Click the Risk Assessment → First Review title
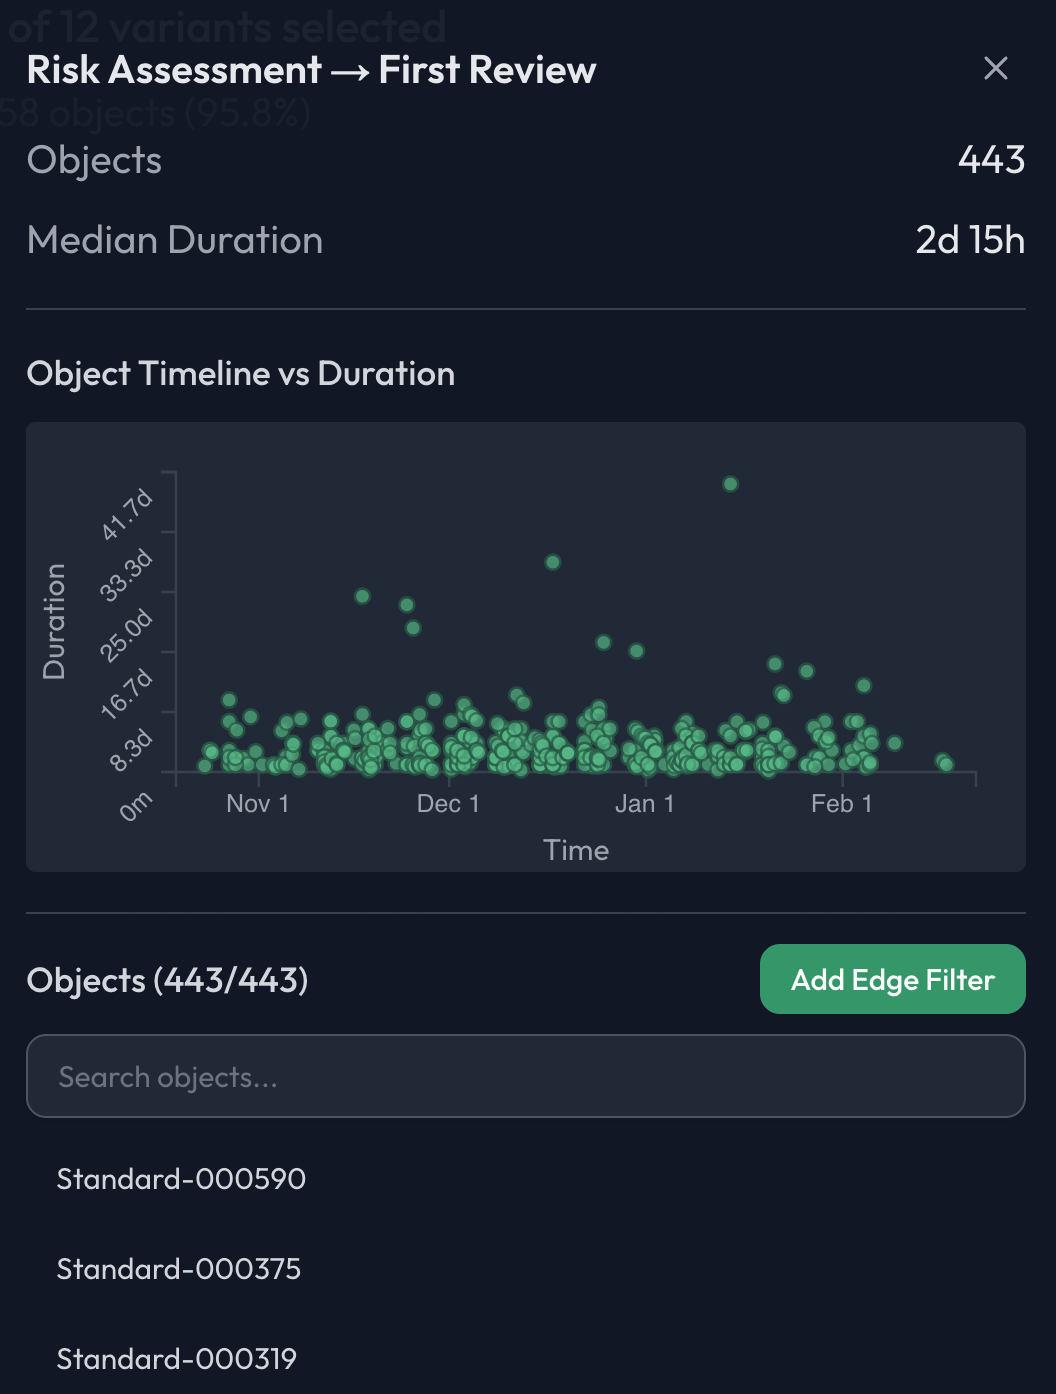The width and height of the screenshot is (1056, 1394). click(x=311, y=70)
